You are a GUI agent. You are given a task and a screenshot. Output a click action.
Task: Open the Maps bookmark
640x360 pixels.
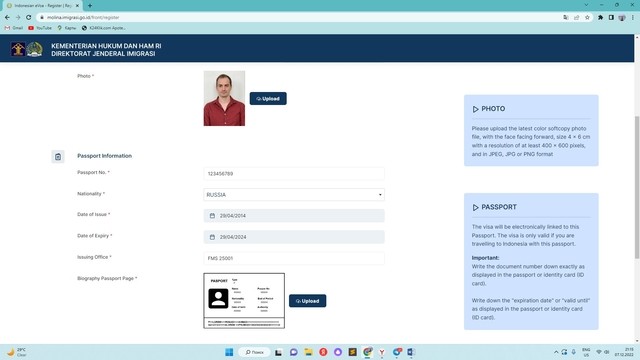pos(67,28)
